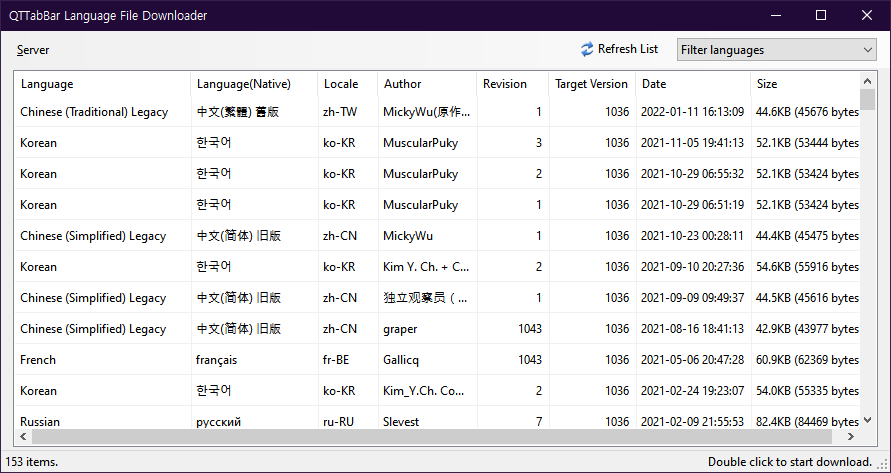Viewport: 891px width, 473px height.
Task: Select Korean row by Kim Y. Ch. + C...
Action: [438, 267]
